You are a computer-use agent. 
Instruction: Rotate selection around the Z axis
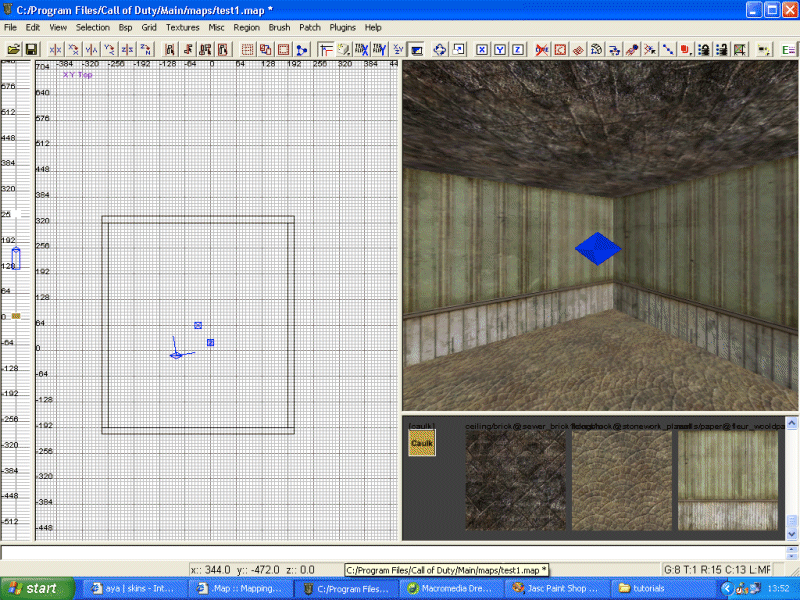click(145, 49)
